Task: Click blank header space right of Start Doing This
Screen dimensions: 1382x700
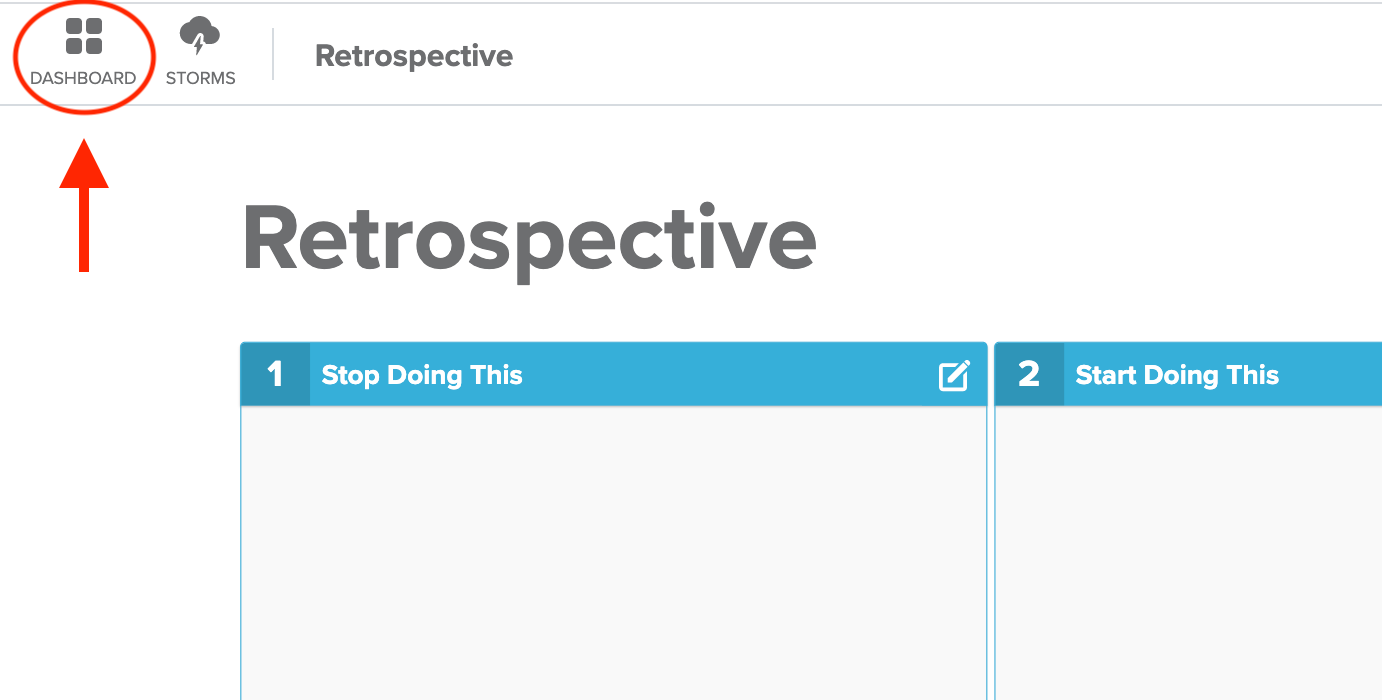Action: tap(1331, 375)
